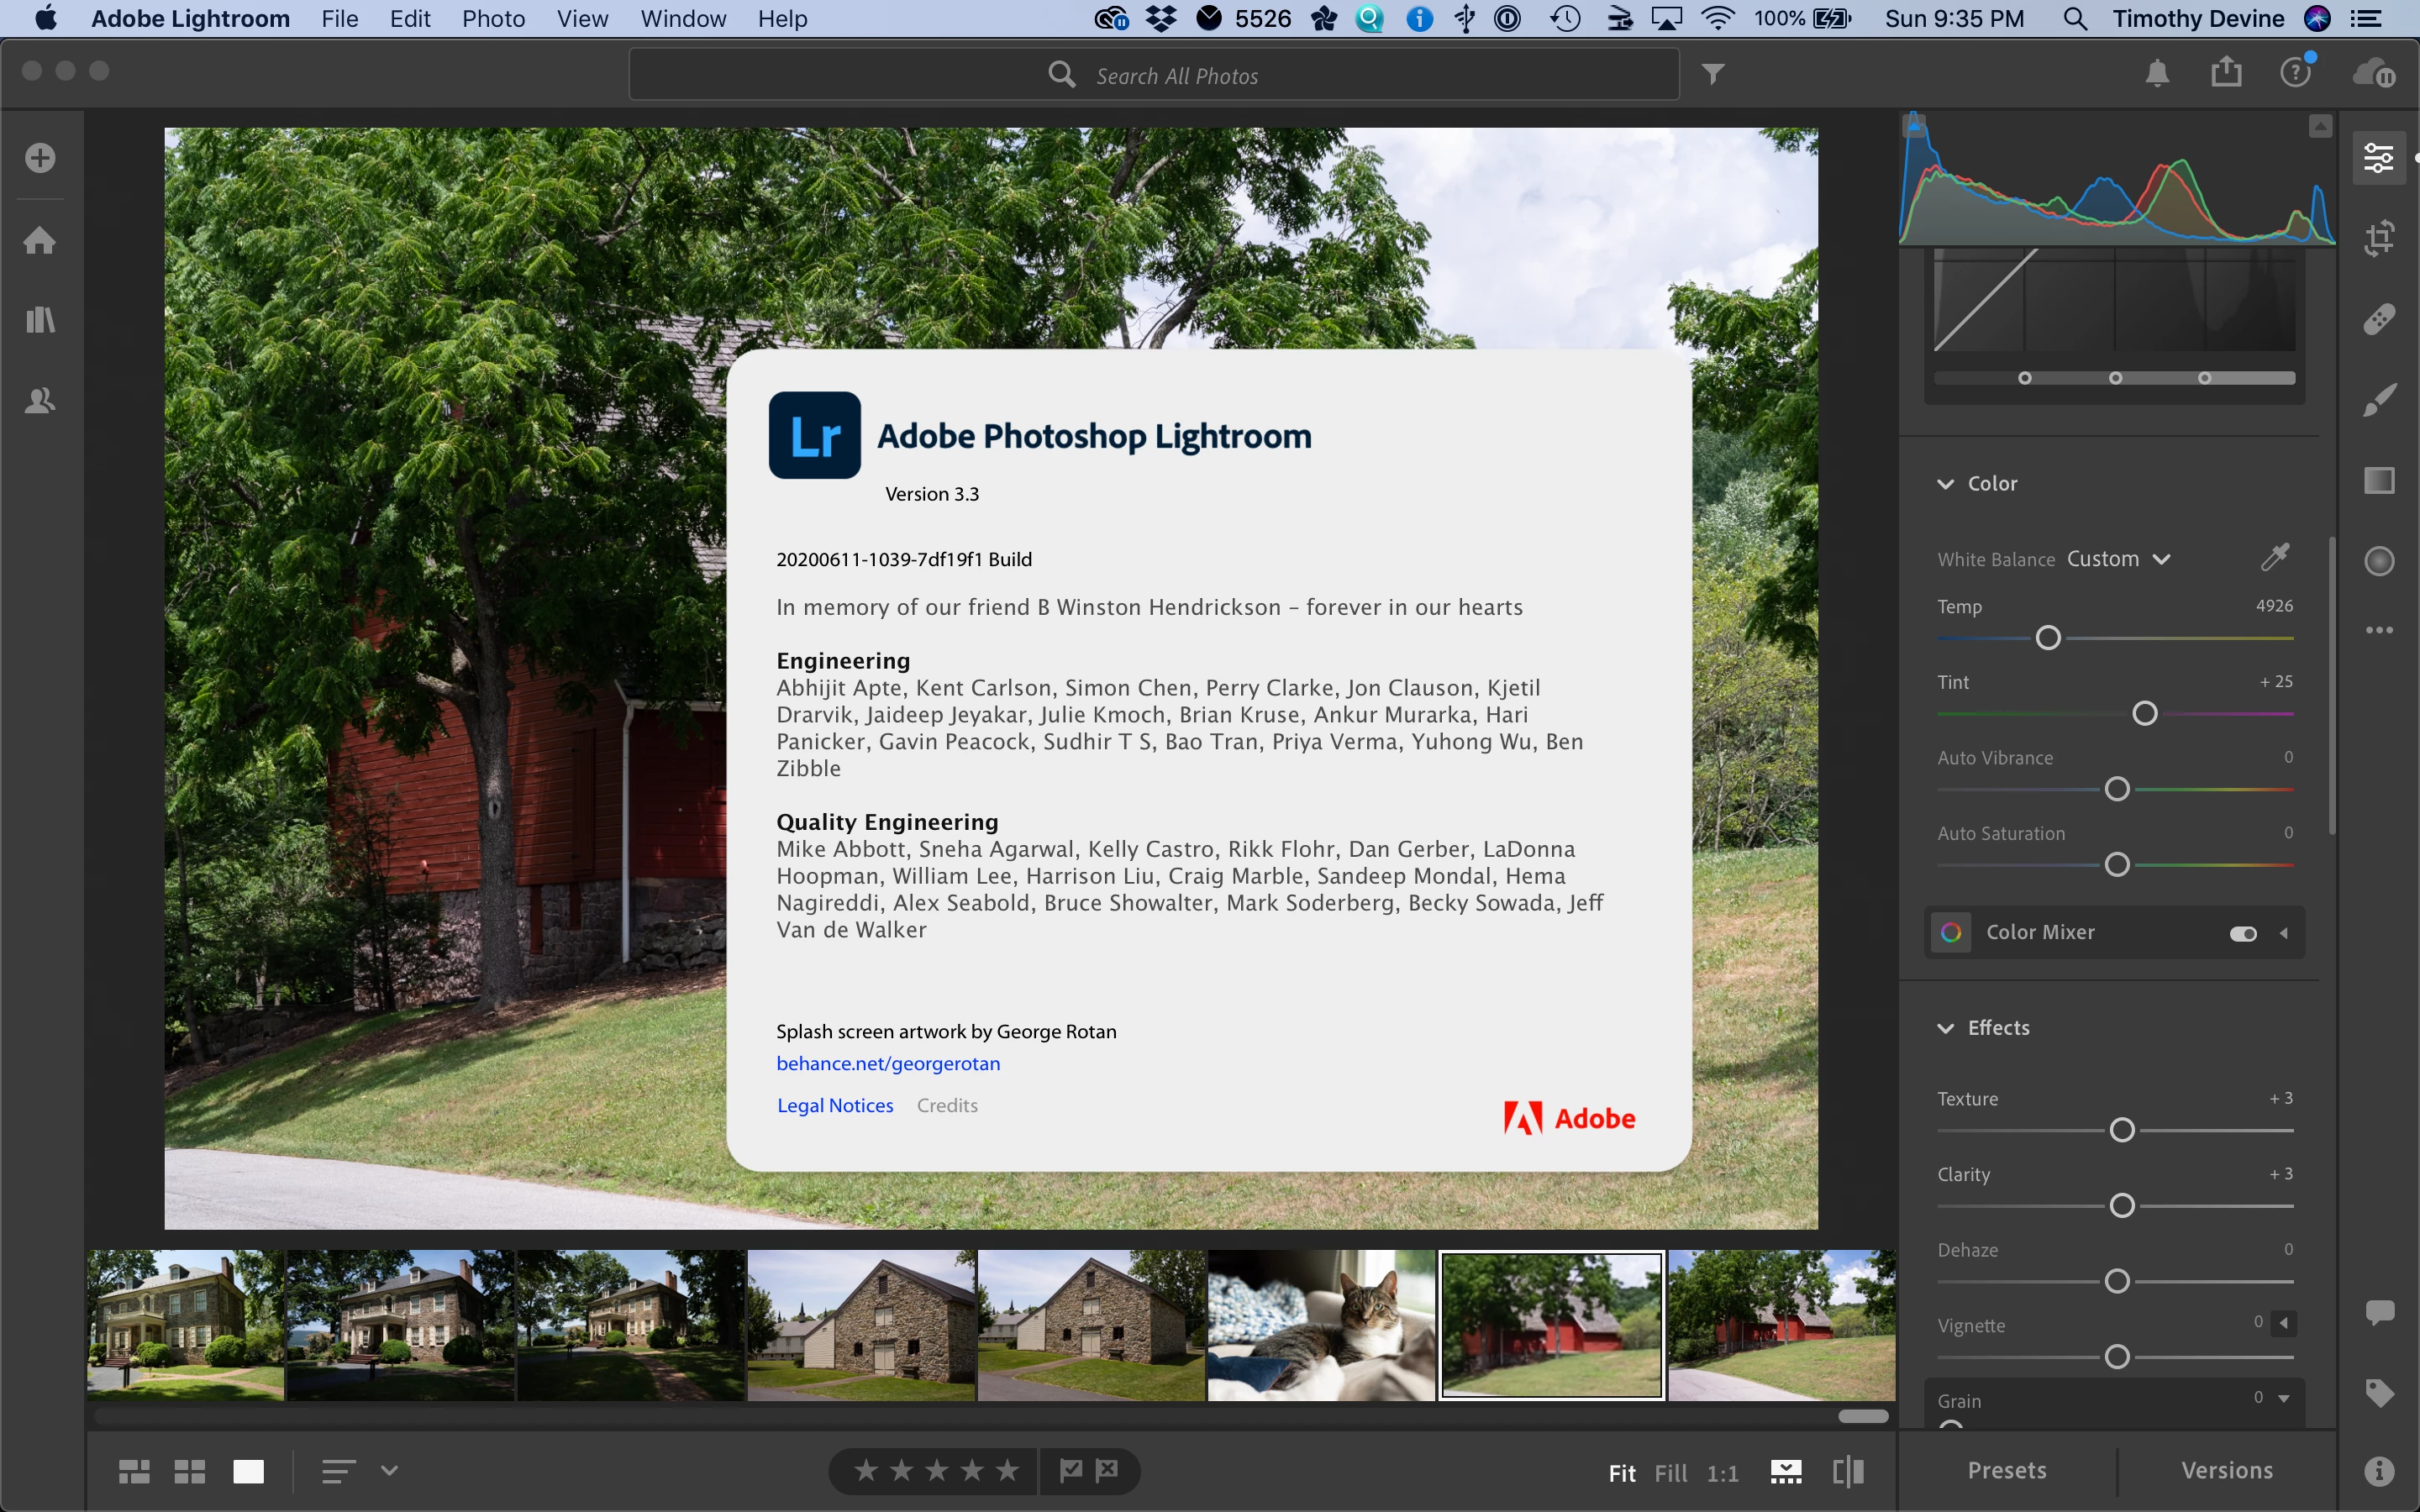Collapse the Effects section
2420x1512 pixels.
(x=1945, y=1028)
